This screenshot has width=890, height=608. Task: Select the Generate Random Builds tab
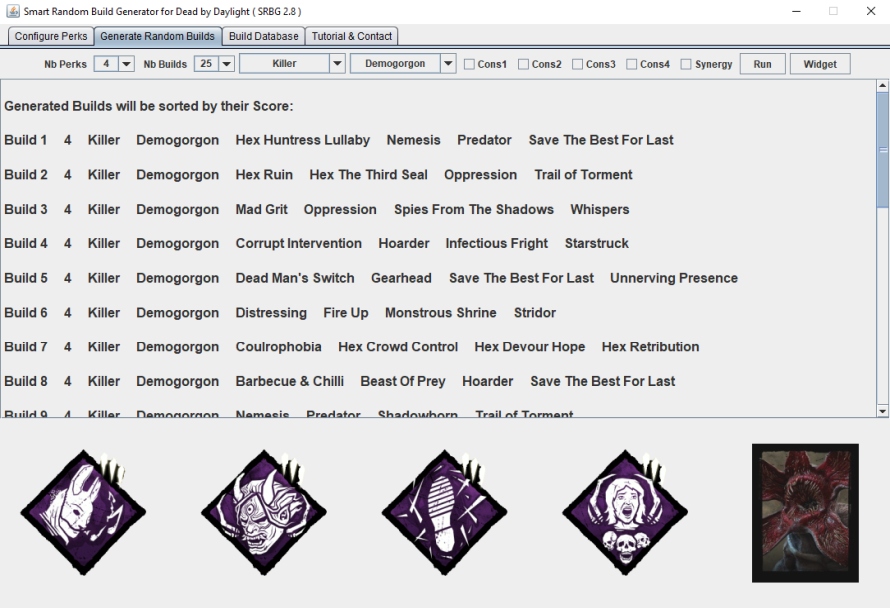(x=158, y=36)
